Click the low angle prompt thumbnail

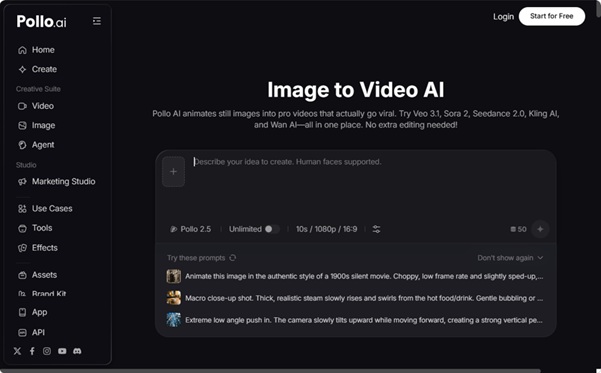[x=174, y=320]
